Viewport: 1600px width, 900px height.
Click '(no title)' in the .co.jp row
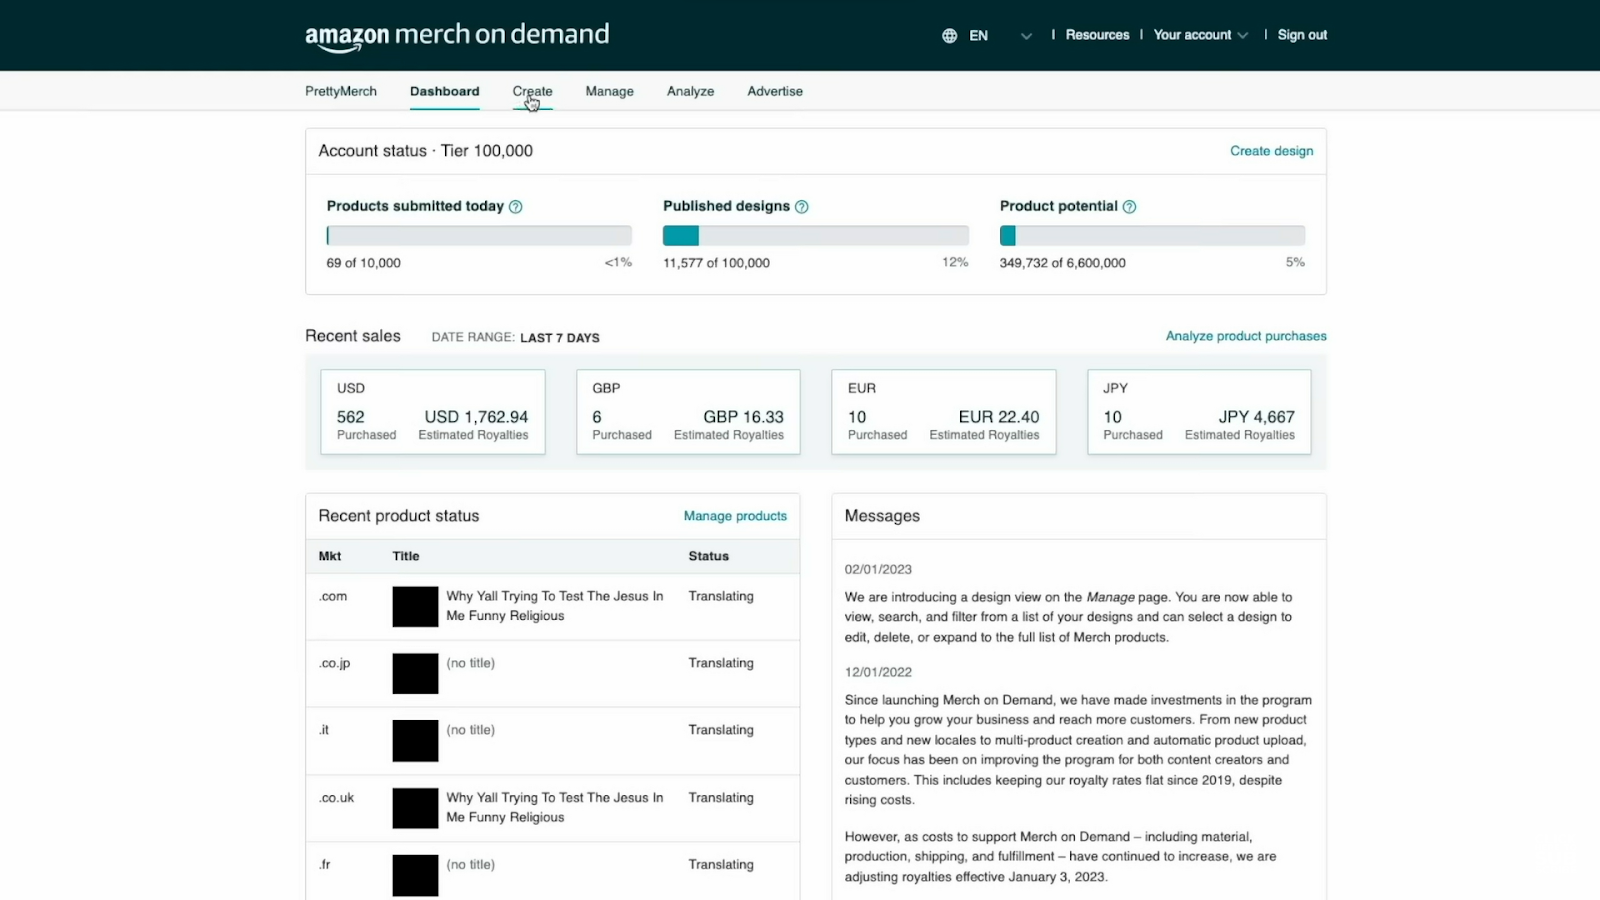[471, 663]
